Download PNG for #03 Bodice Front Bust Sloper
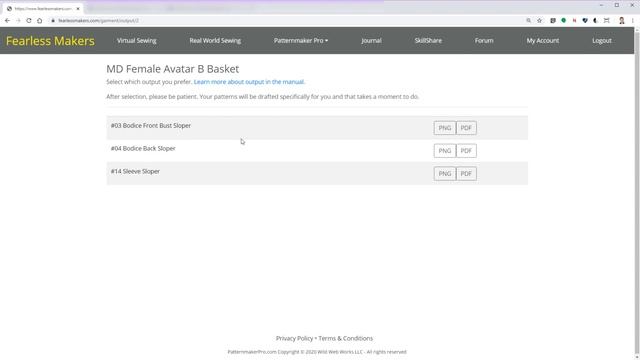This screenshot has height=360, width=640. point(444,128)
